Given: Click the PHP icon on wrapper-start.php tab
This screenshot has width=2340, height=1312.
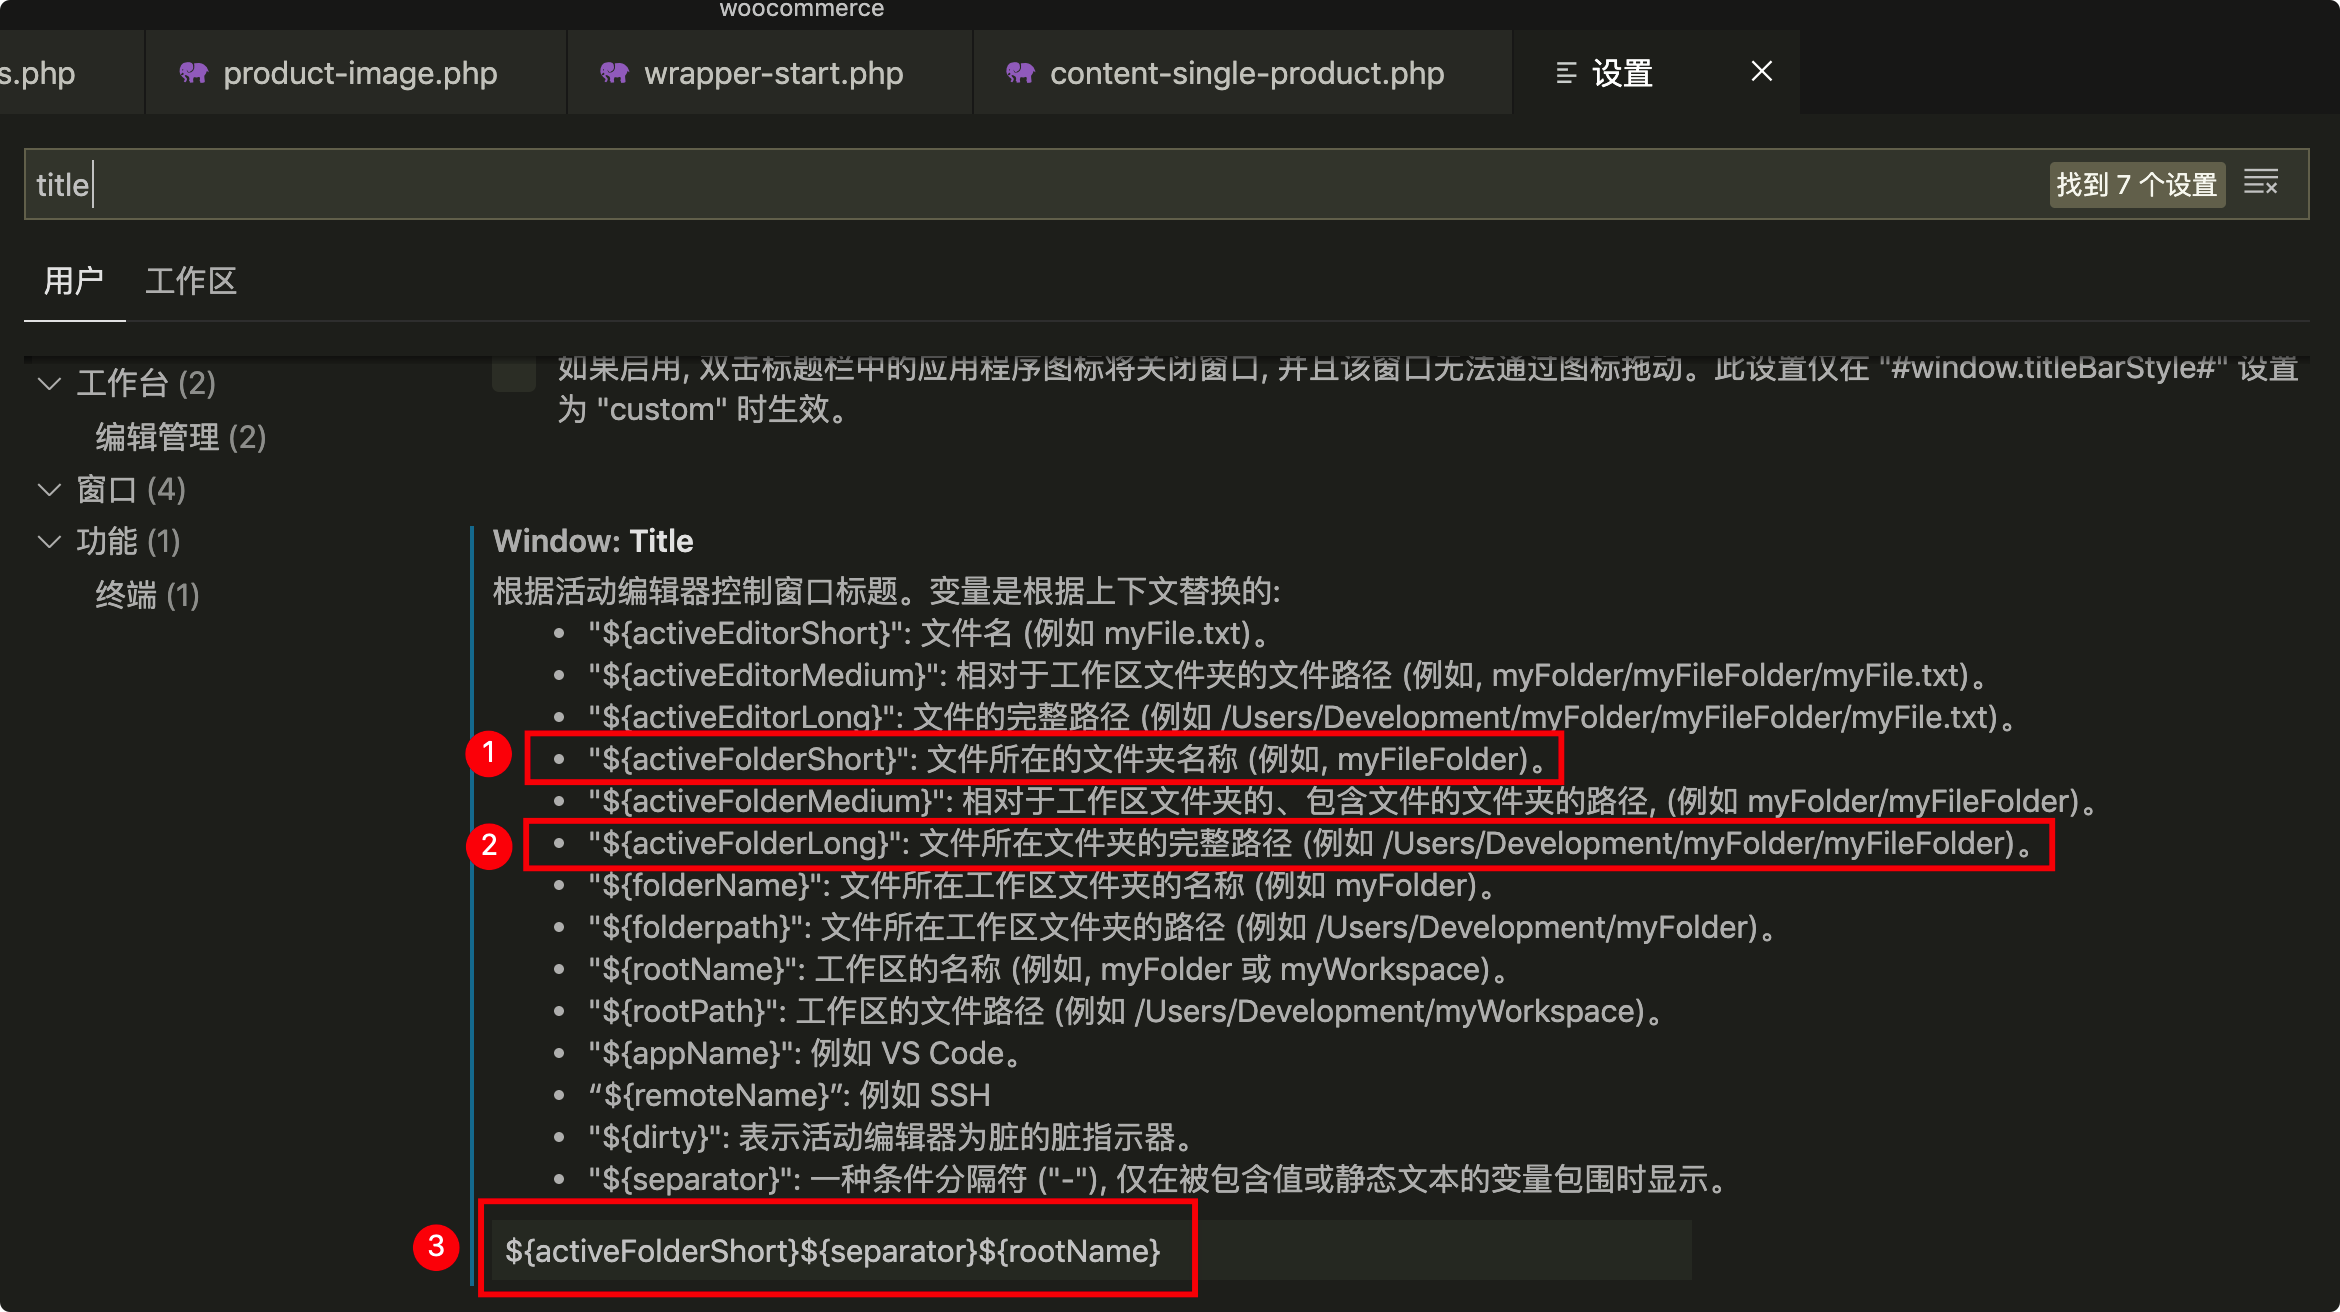Looking at the screenshot, I should pyautogui.click(x=615, y=72).
